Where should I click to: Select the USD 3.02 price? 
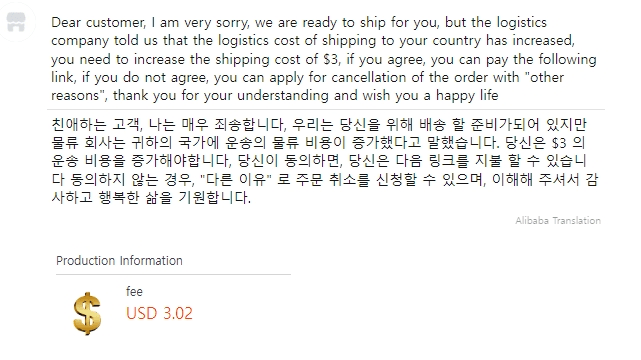(x=159, y=313)
